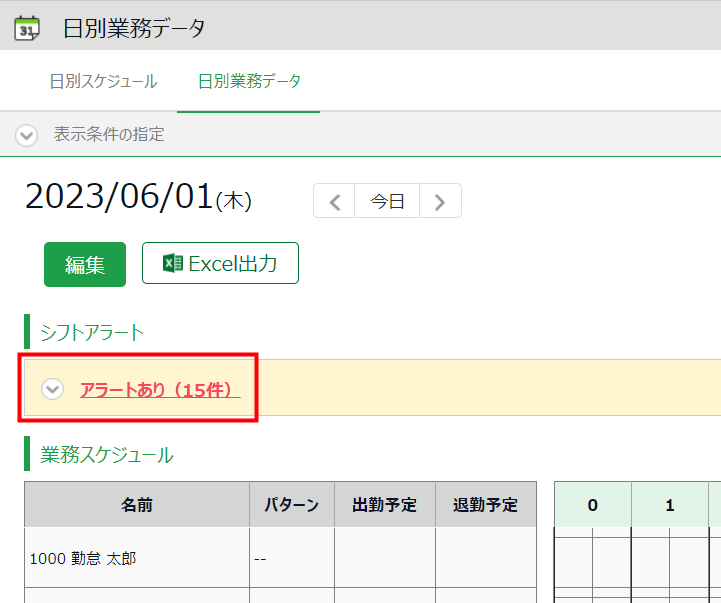Export data with Excel出力 button

click(x=220, y=264)
